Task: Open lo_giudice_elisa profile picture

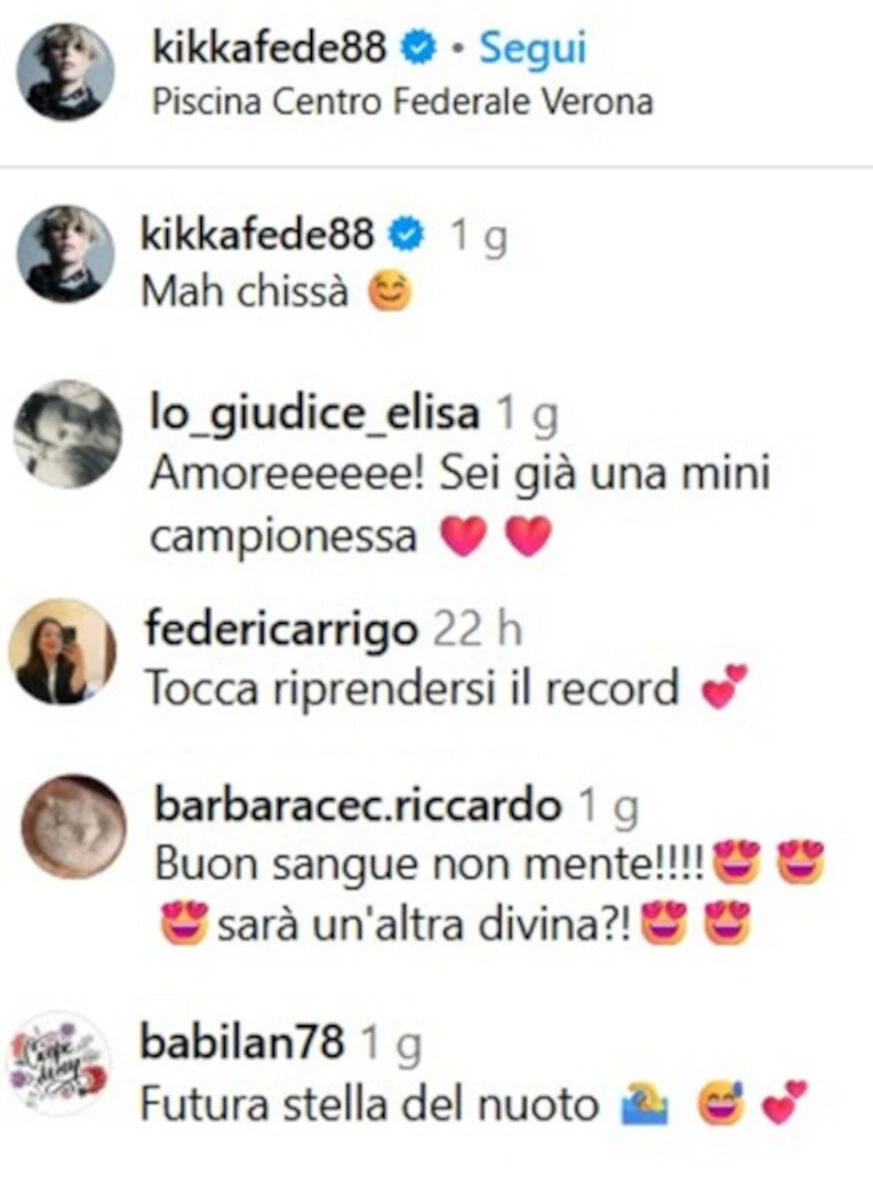Action: (67, 434)
